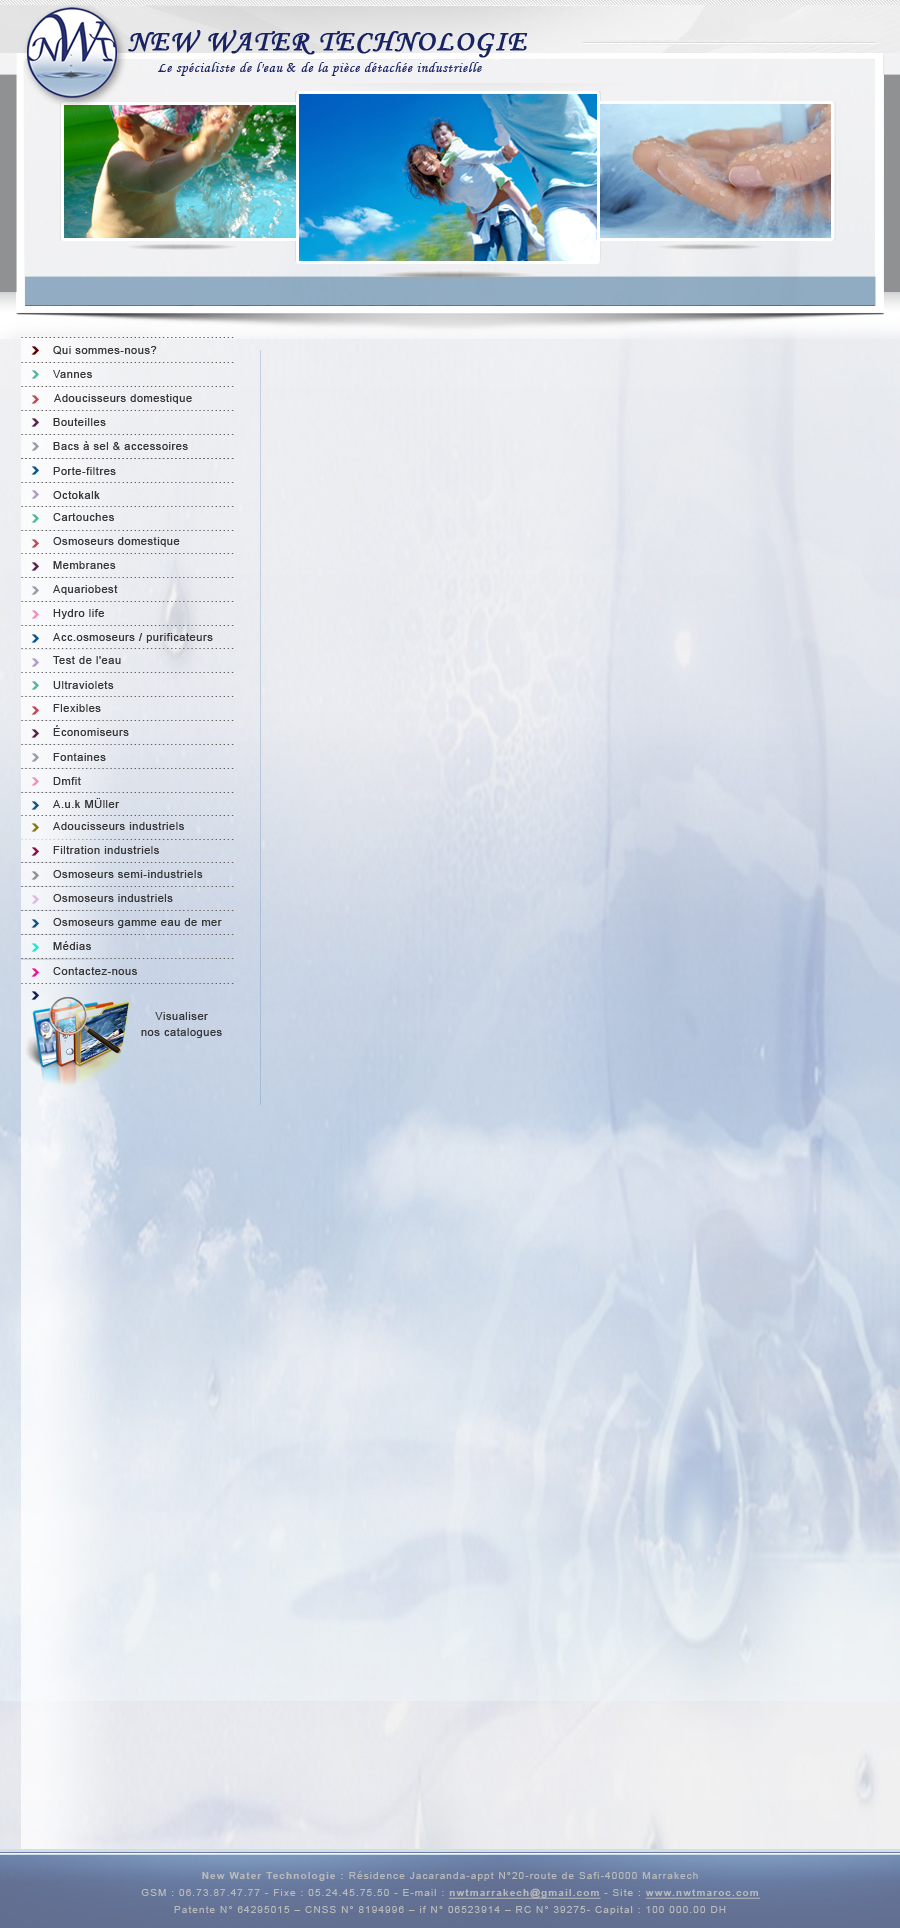Open Contactez-nous page
Viewport: 900px width, 1928px height.
click(x=95, y=971)
